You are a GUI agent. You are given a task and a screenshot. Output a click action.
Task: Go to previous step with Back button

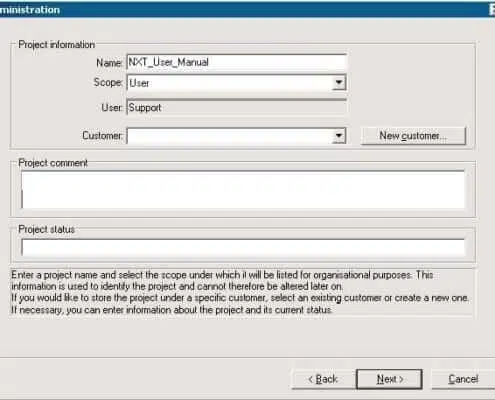pyautogui.click(x=323, y=379)
